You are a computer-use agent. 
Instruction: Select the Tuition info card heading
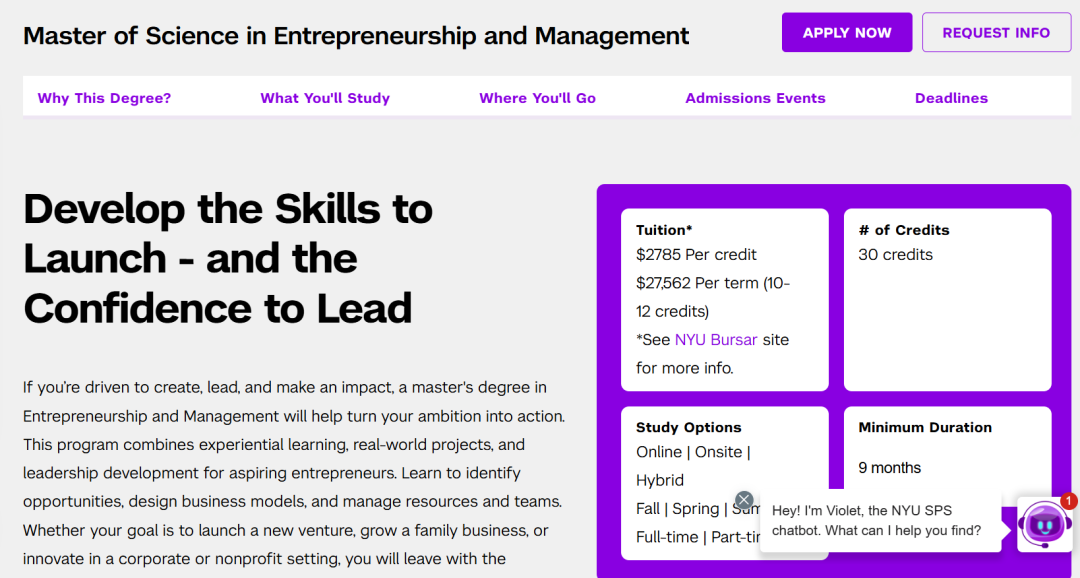[x=664, y=230]
